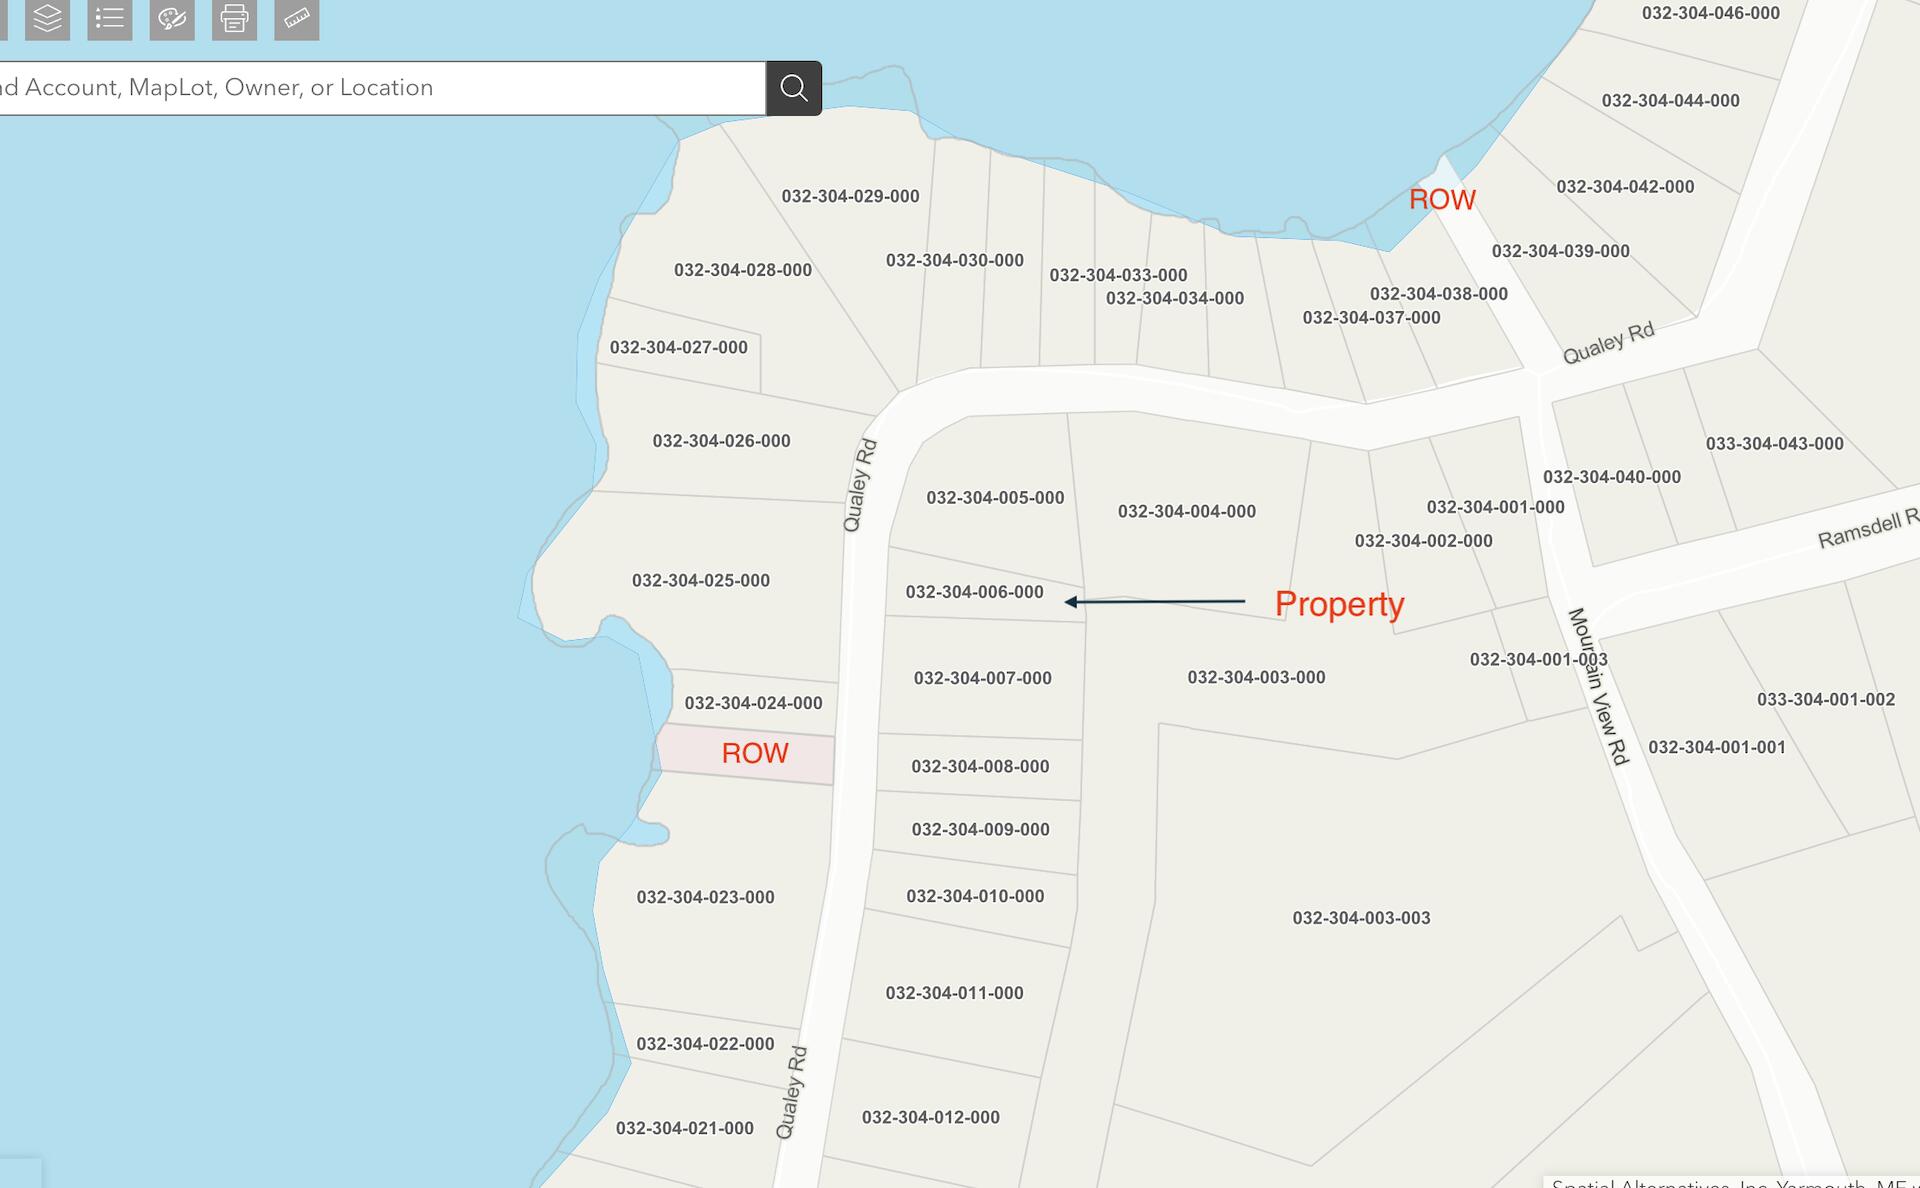Viewport: 1920px width, 1188px height.
Task: Click parcel 033-304-001-002
Action: click(x=1825, y=700)
